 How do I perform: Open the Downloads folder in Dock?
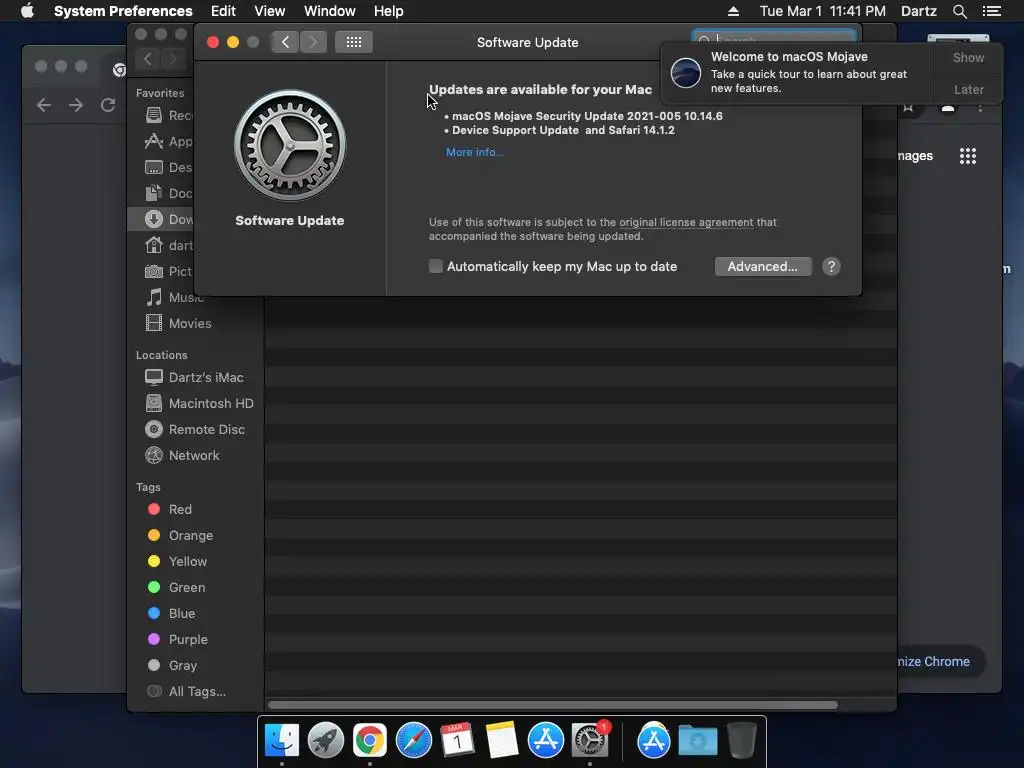697,740
